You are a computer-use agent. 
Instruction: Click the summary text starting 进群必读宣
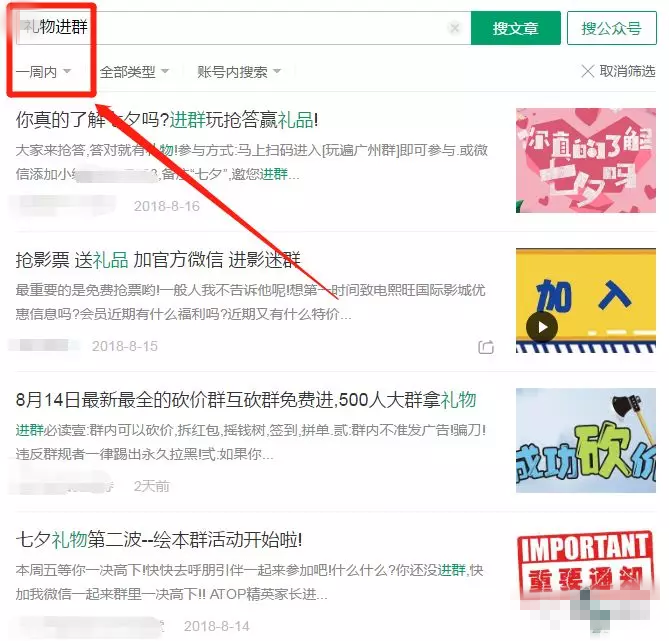pyautogui.click(x=250, y=441)
